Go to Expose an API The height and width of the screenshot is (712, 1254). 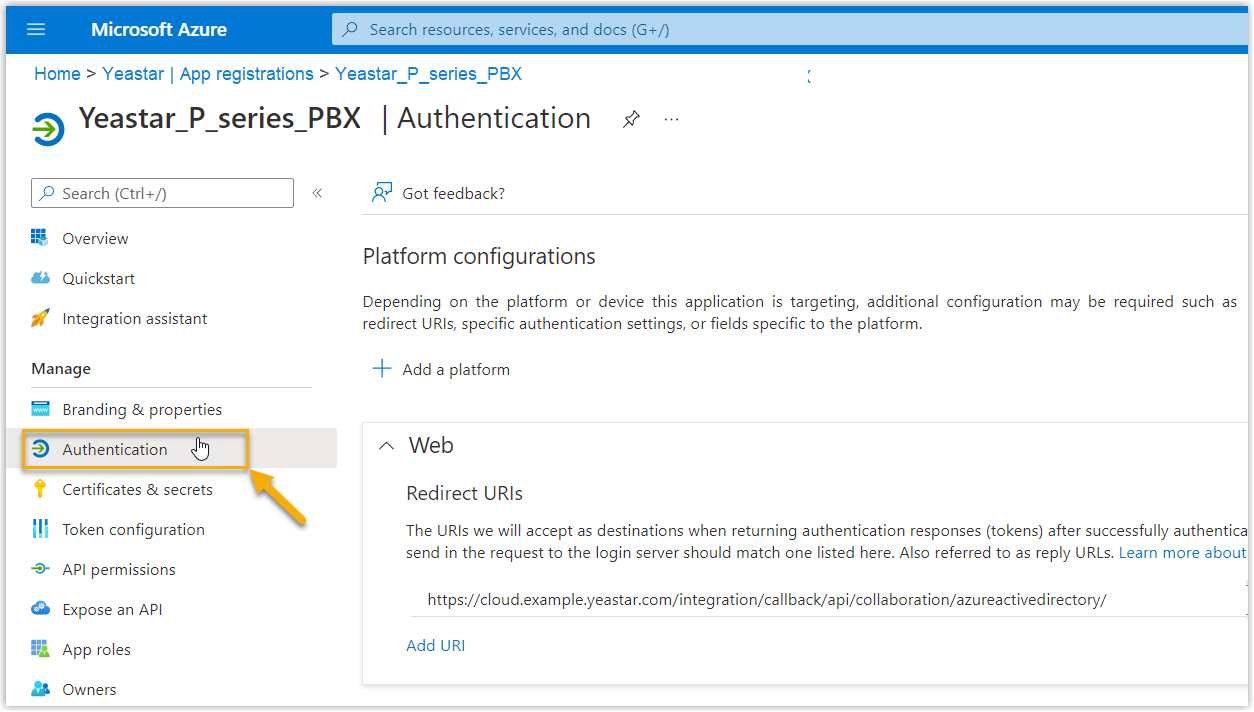pos(112,609)
